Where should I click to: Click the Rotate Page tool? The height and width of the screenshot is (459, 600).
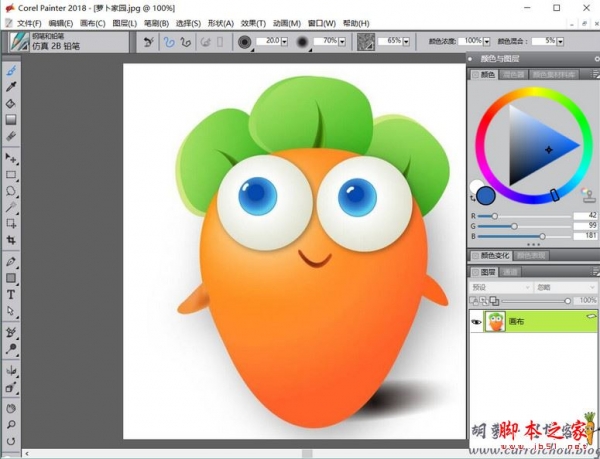click(x=12, y=440)
